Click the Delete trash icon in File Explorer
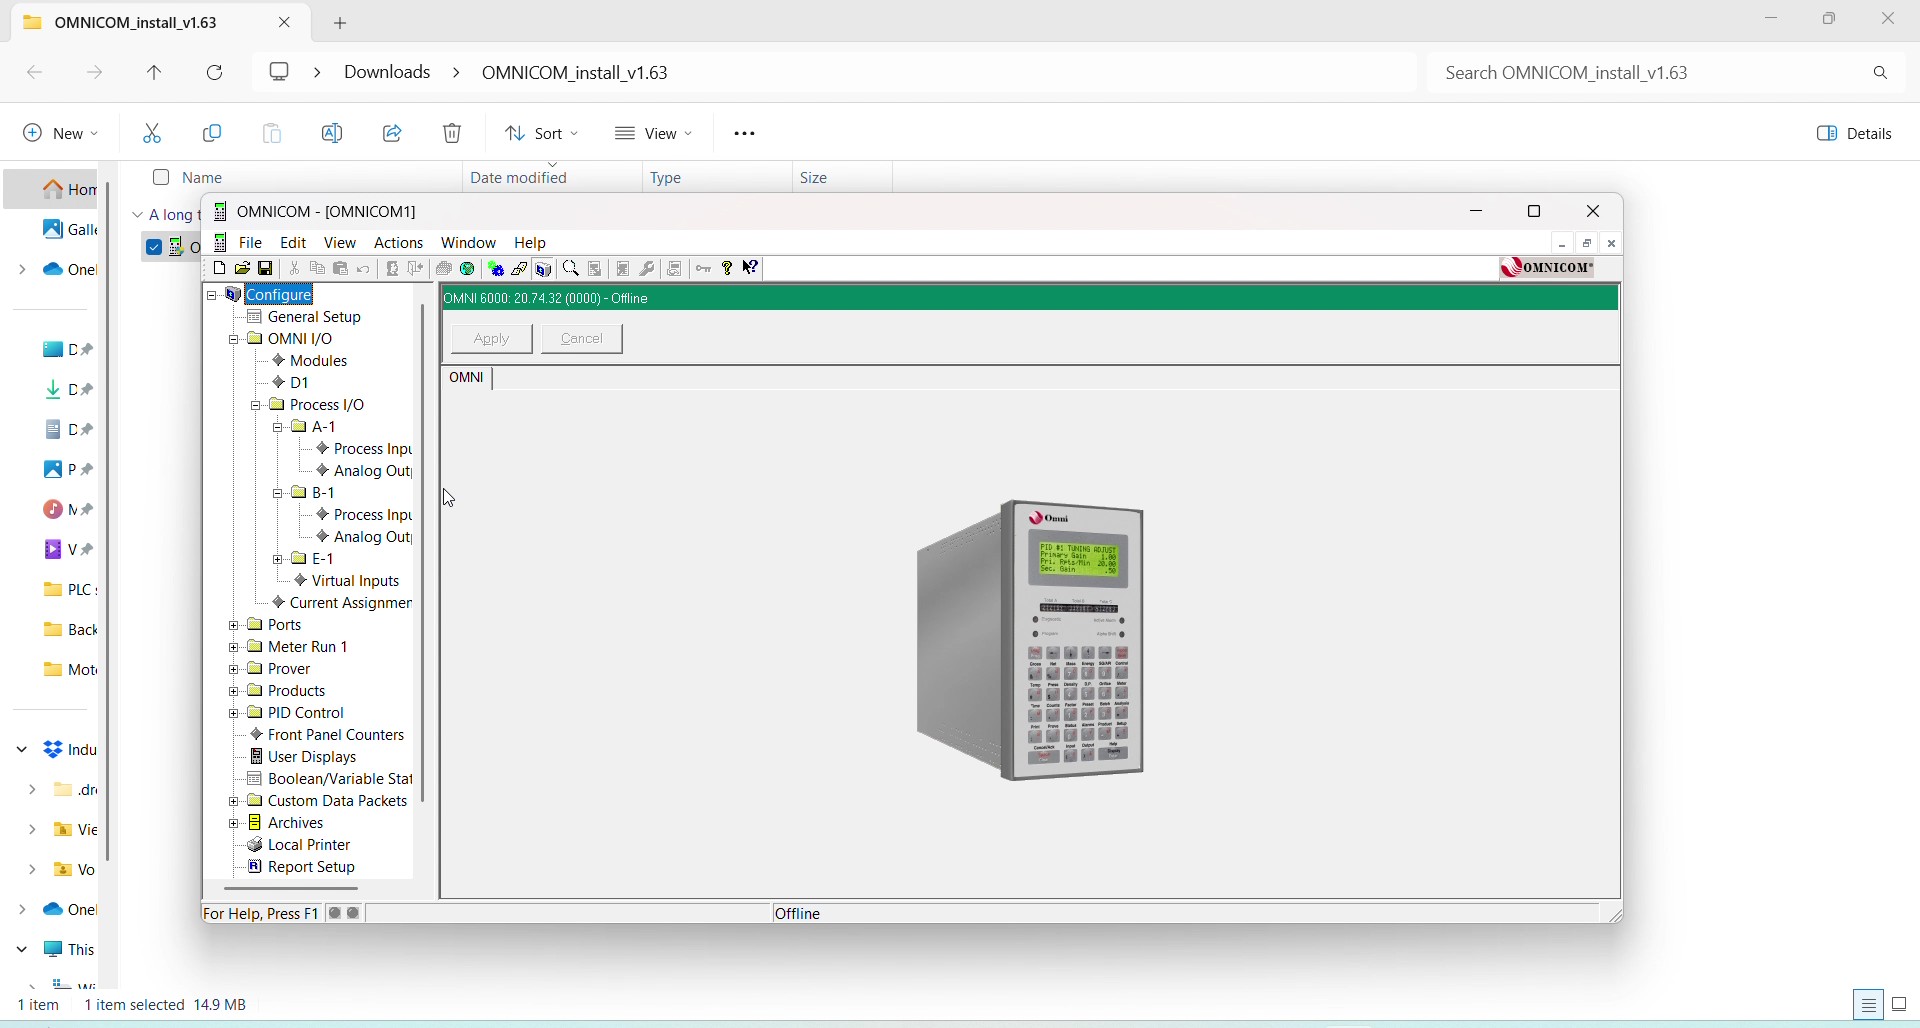This screenshot has height=1028, width=1920. coord(454,134)
